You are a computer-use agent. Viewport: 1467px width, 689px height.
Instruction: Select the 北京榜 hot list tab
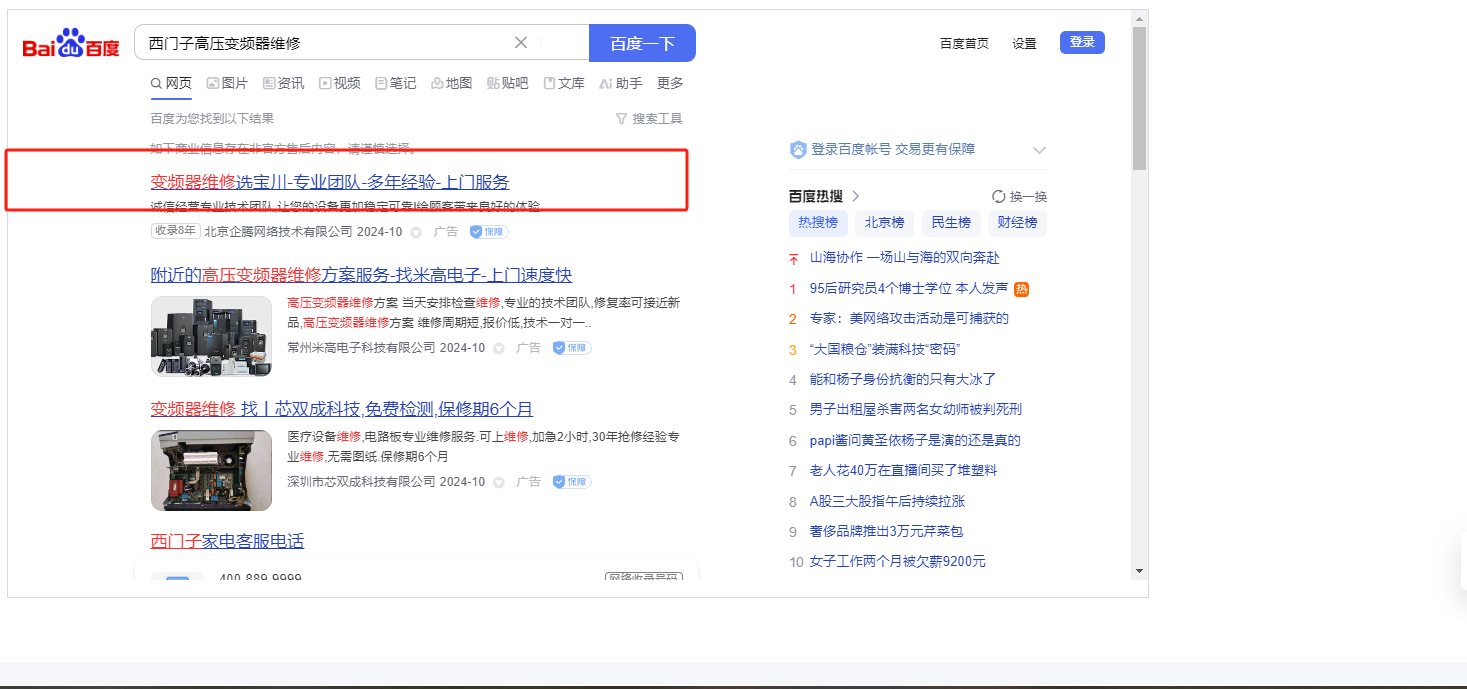(884, 222)
